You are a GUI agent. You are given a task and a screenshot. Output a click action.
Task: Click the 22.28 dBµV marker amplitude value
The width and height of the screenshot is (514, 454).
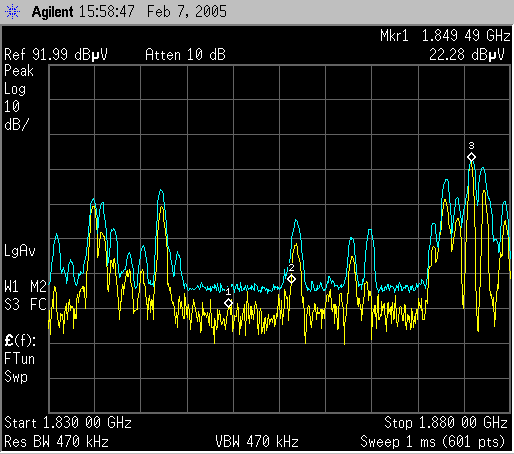(x=467, y=55)
